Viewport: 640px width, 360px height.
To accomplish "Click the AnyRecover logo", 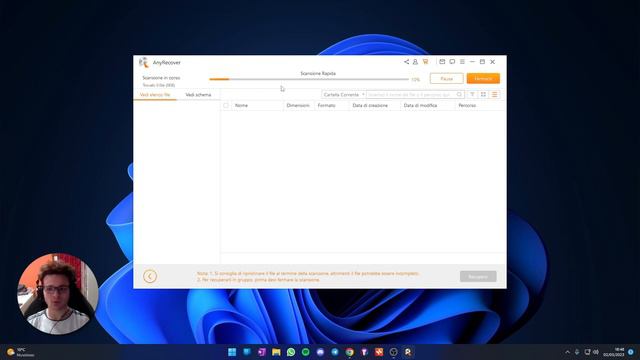I will (x=144, y=62).
